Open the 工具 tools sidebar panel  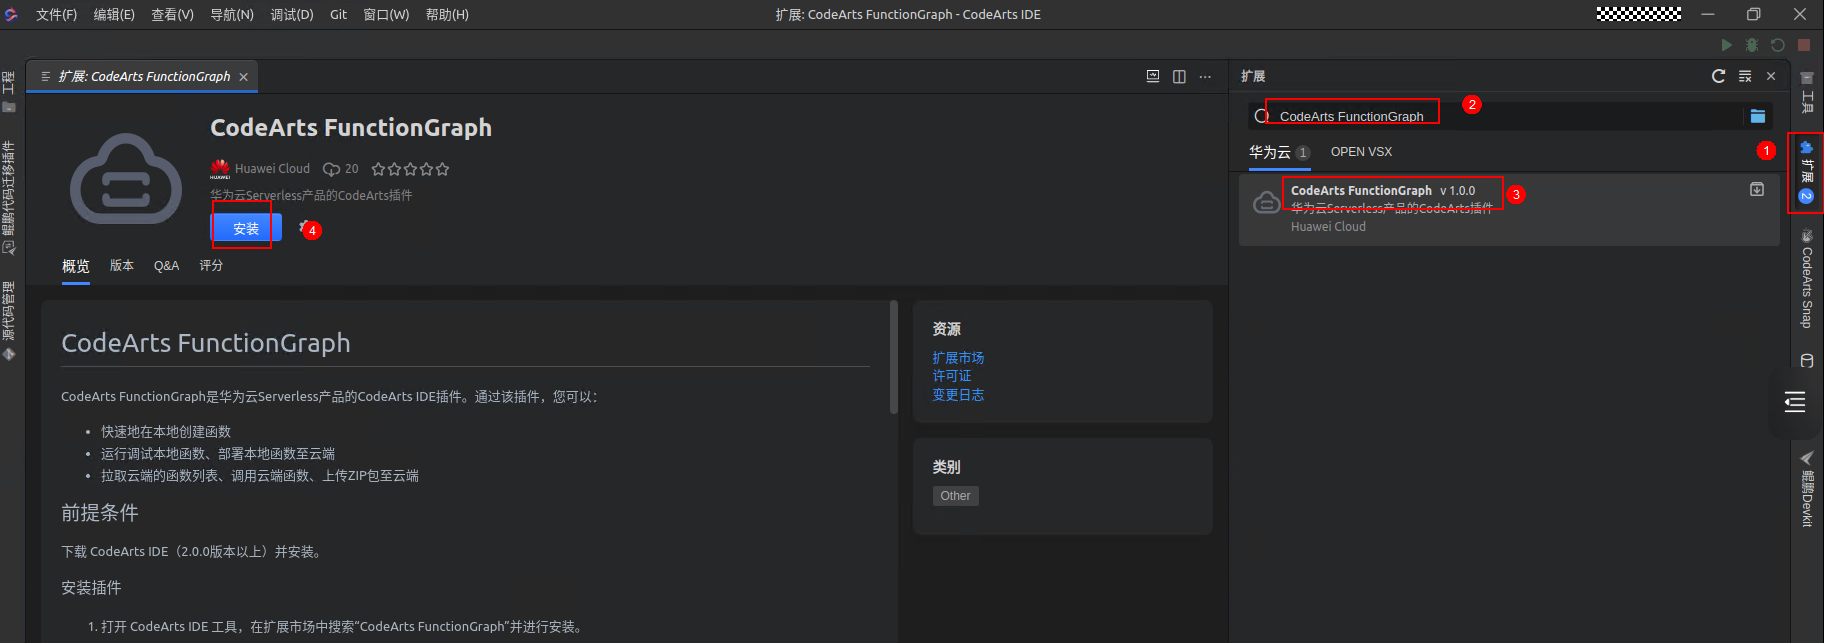point(1807,92)
